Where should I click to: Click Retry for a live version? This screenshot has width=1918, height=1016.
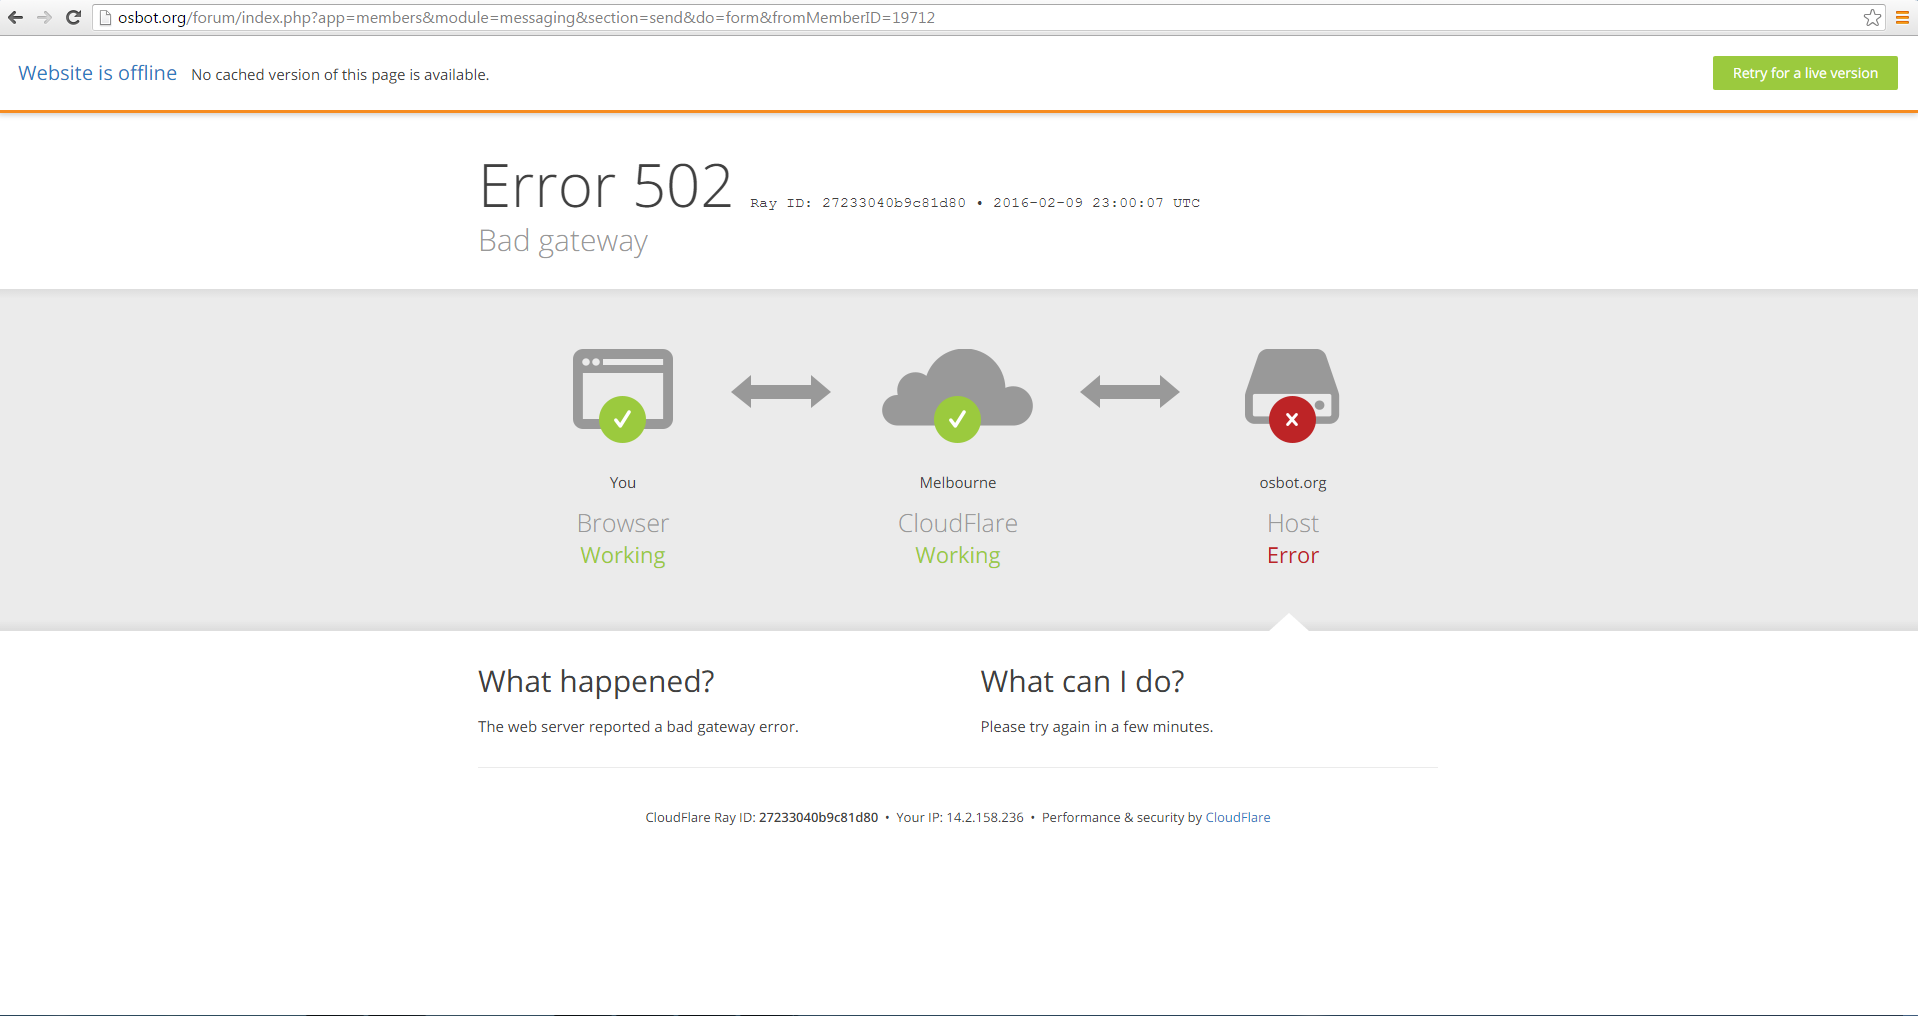(x=1805, y=73)
